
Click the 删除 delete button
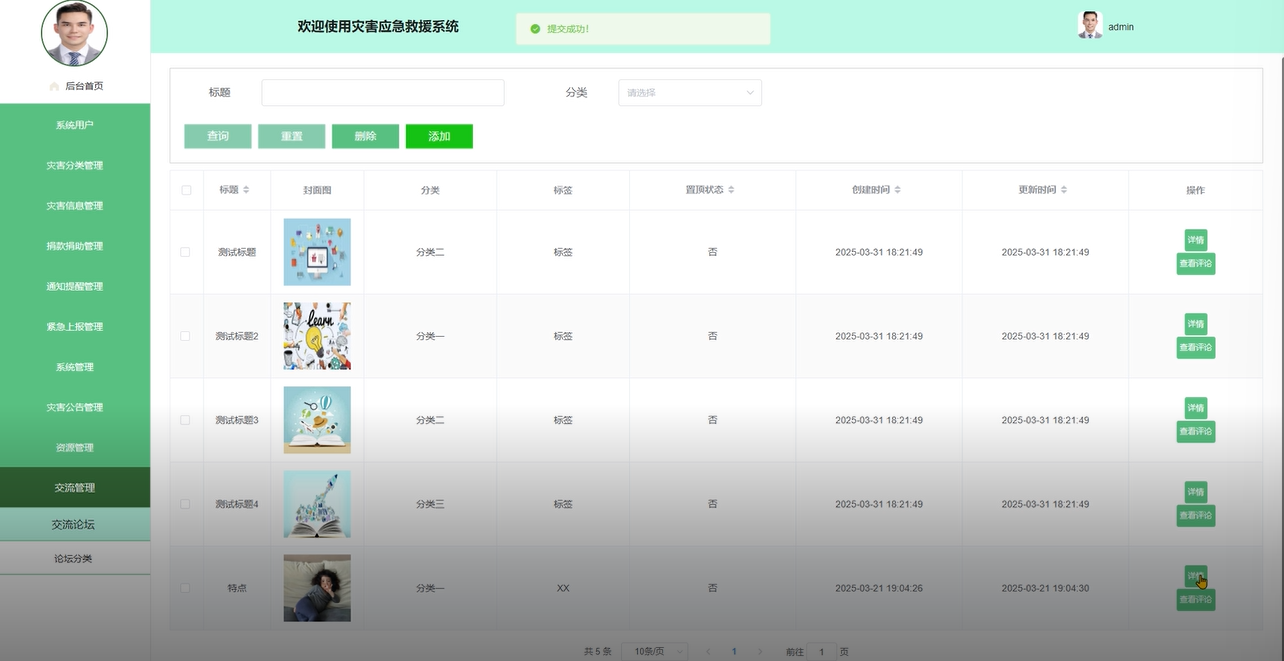tap(365, 136)
